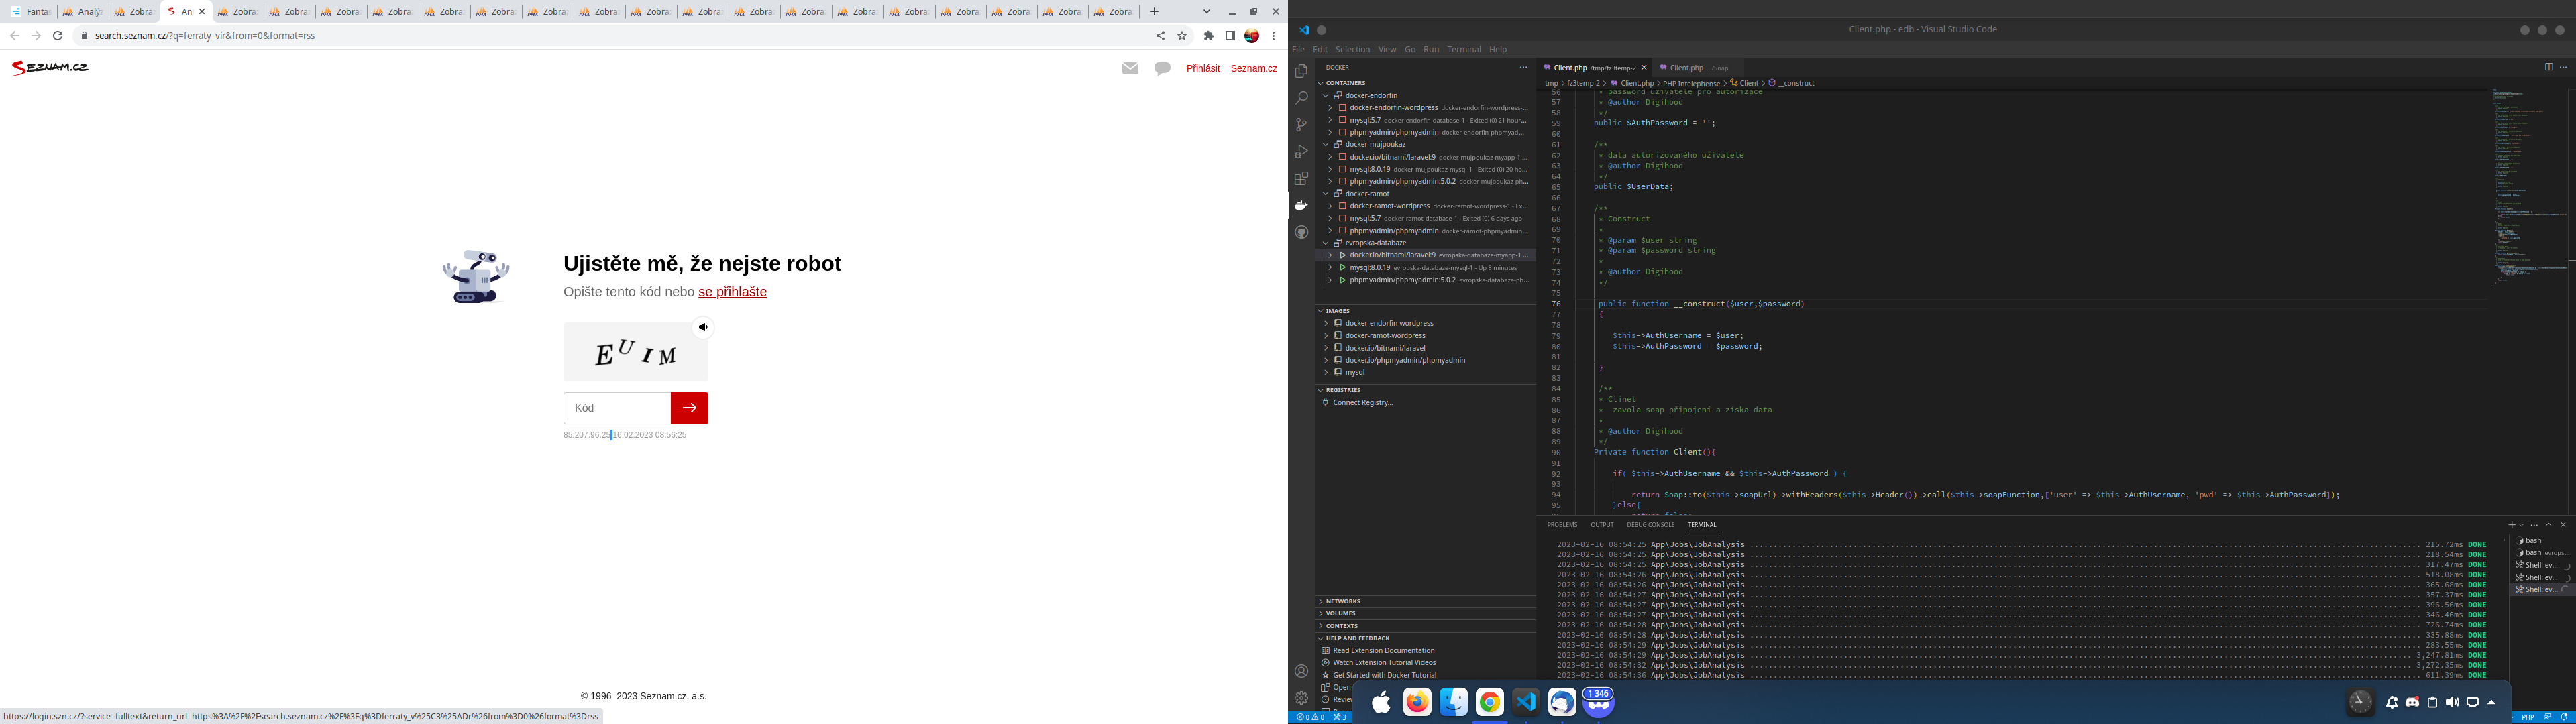
Task: Open the Přihlásit link
Action: pyautogui.click(x=1202, y=68)
